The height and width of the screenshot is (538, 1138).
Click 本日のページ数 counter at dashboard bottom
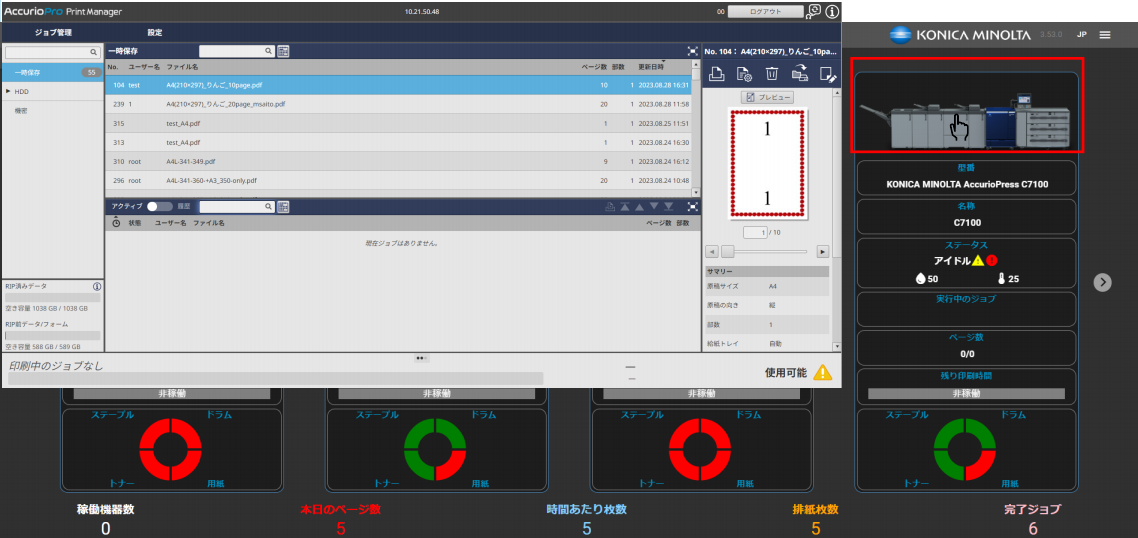click(340, 518)
